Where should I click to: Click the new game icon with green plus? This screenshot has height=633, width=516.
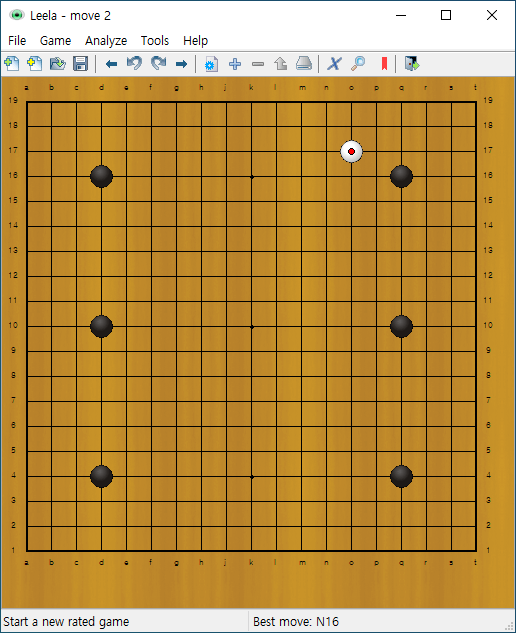click(12, 64)
